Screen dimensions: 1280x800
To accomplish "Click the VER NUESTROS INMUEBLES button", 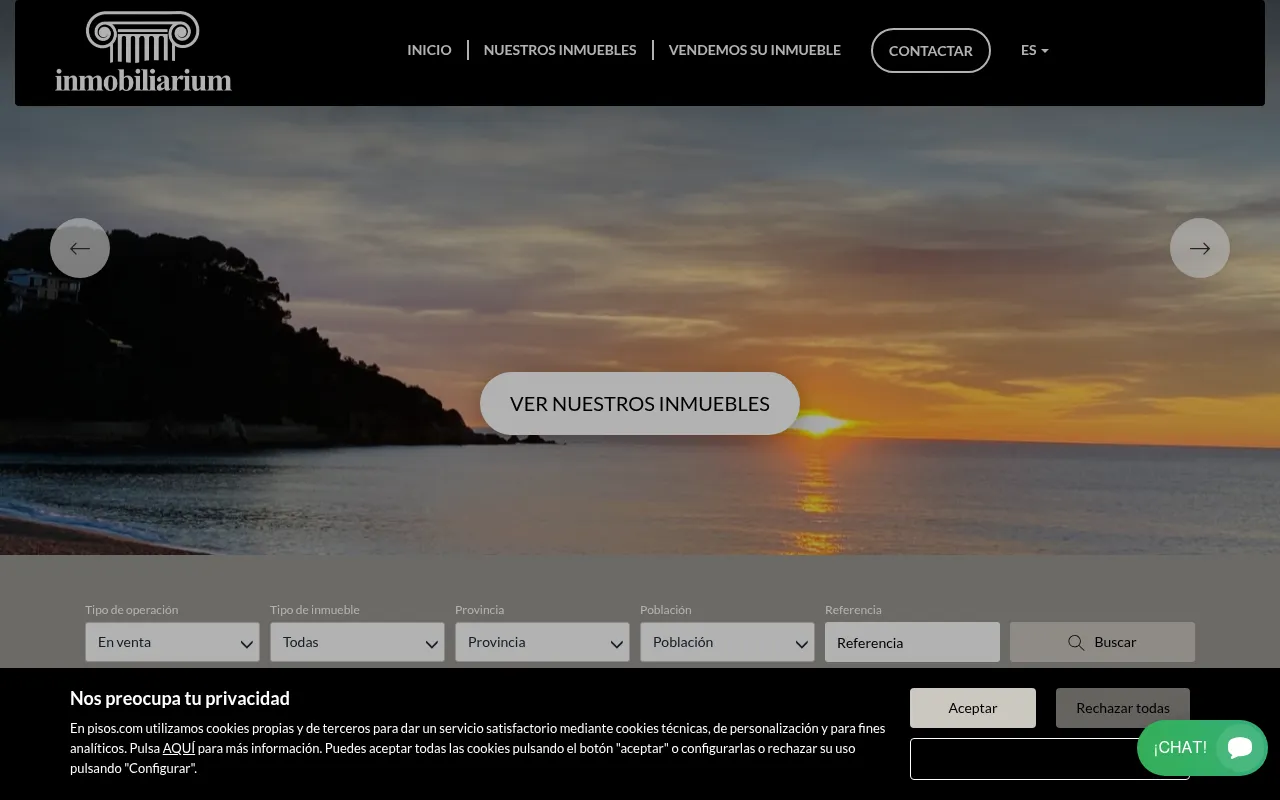I will tap(640, 404).
